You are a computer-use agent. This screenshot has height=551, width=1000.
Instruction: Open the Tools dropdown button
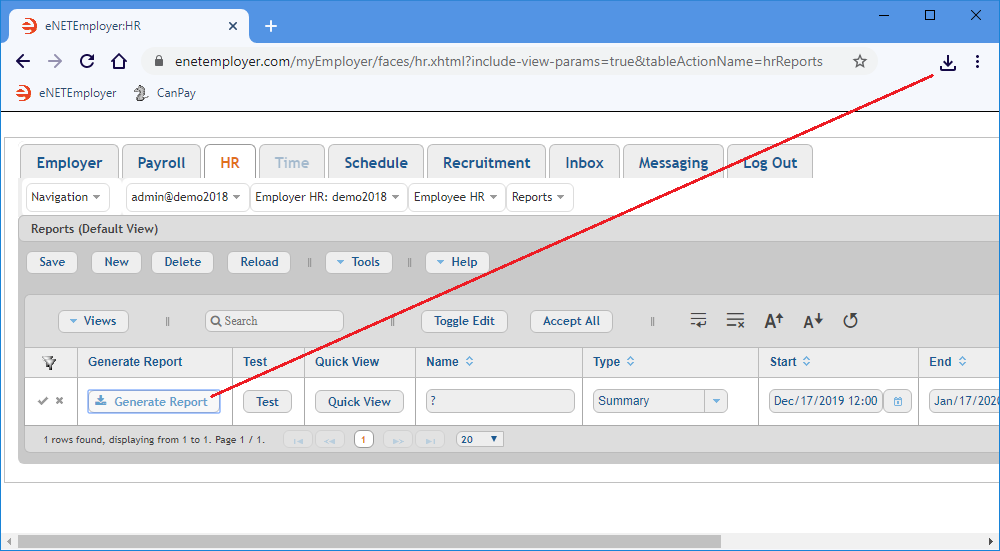click(358, 262)
